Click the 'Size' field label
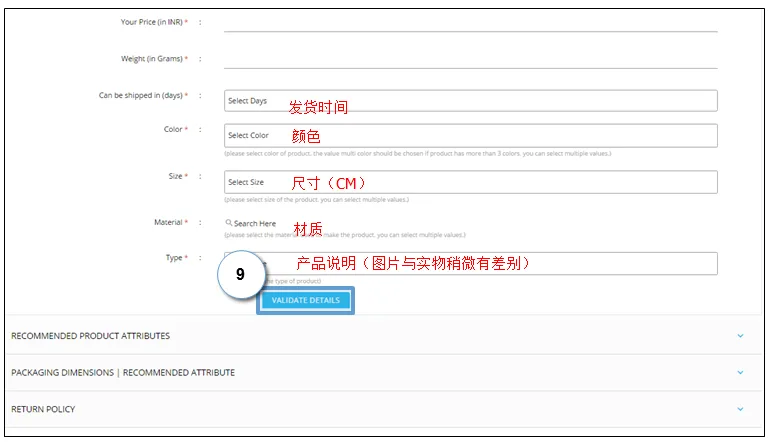 click(176, 176)
